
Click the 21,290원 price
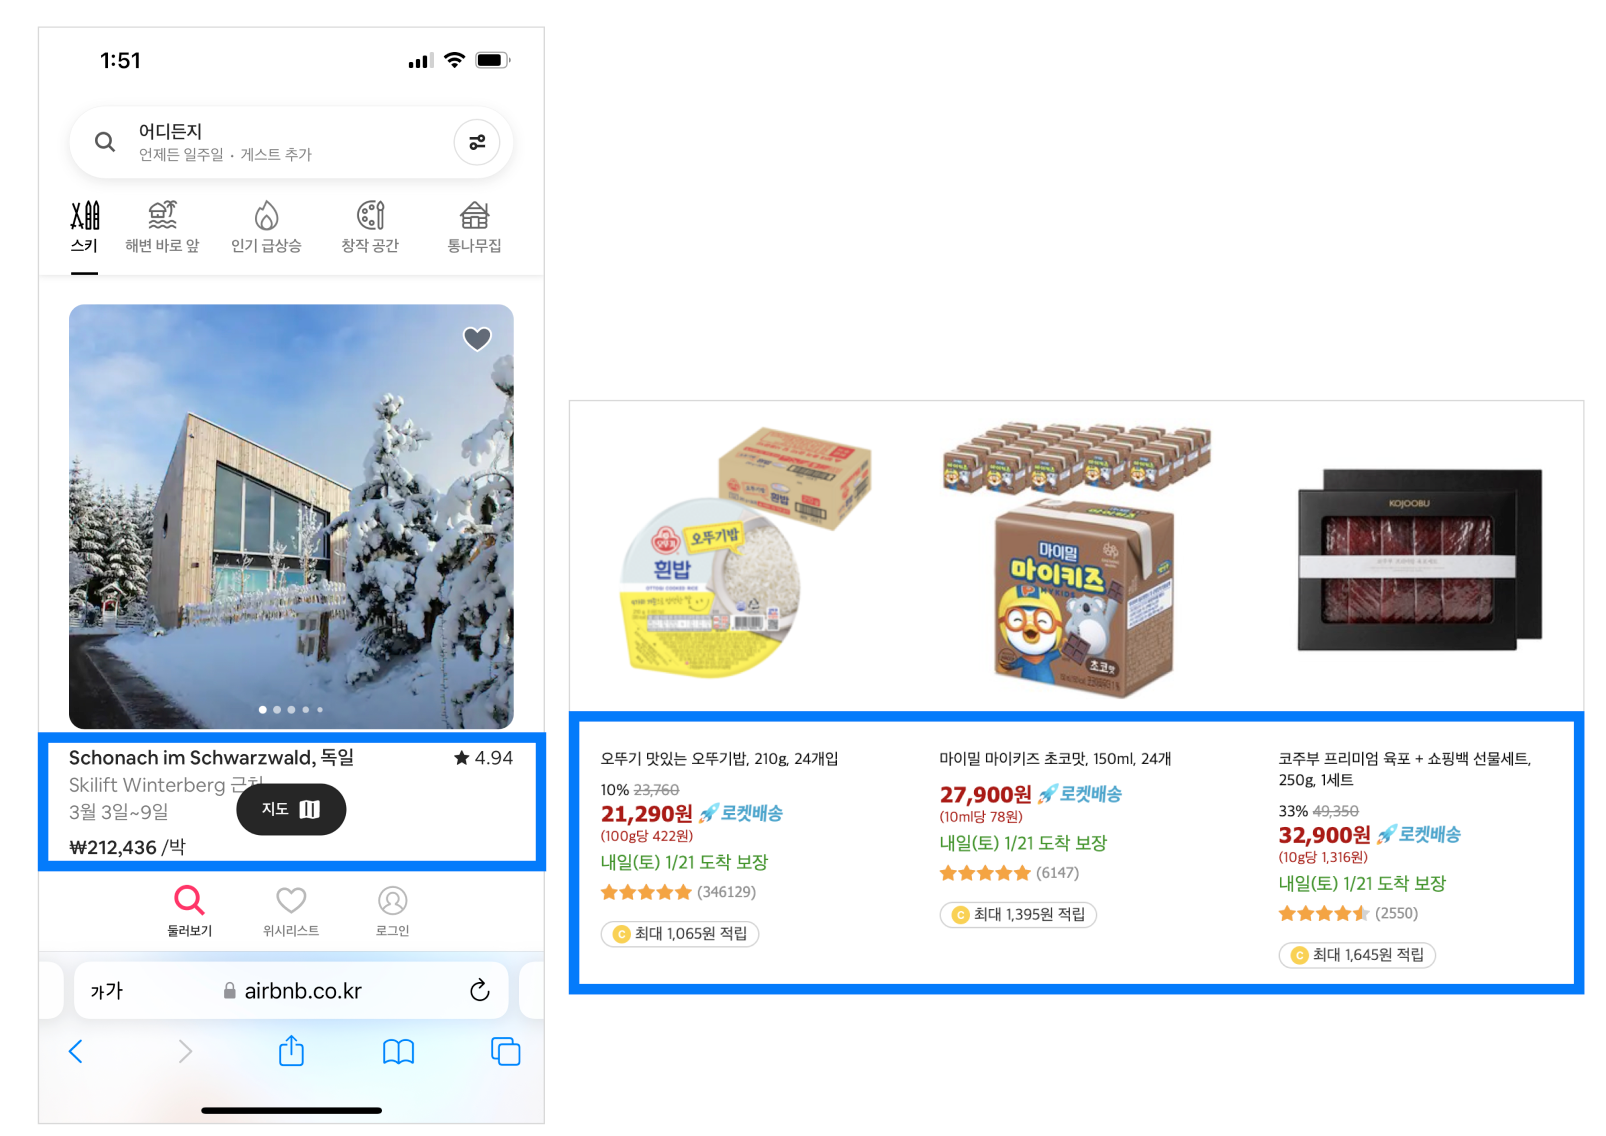[647, 814]
